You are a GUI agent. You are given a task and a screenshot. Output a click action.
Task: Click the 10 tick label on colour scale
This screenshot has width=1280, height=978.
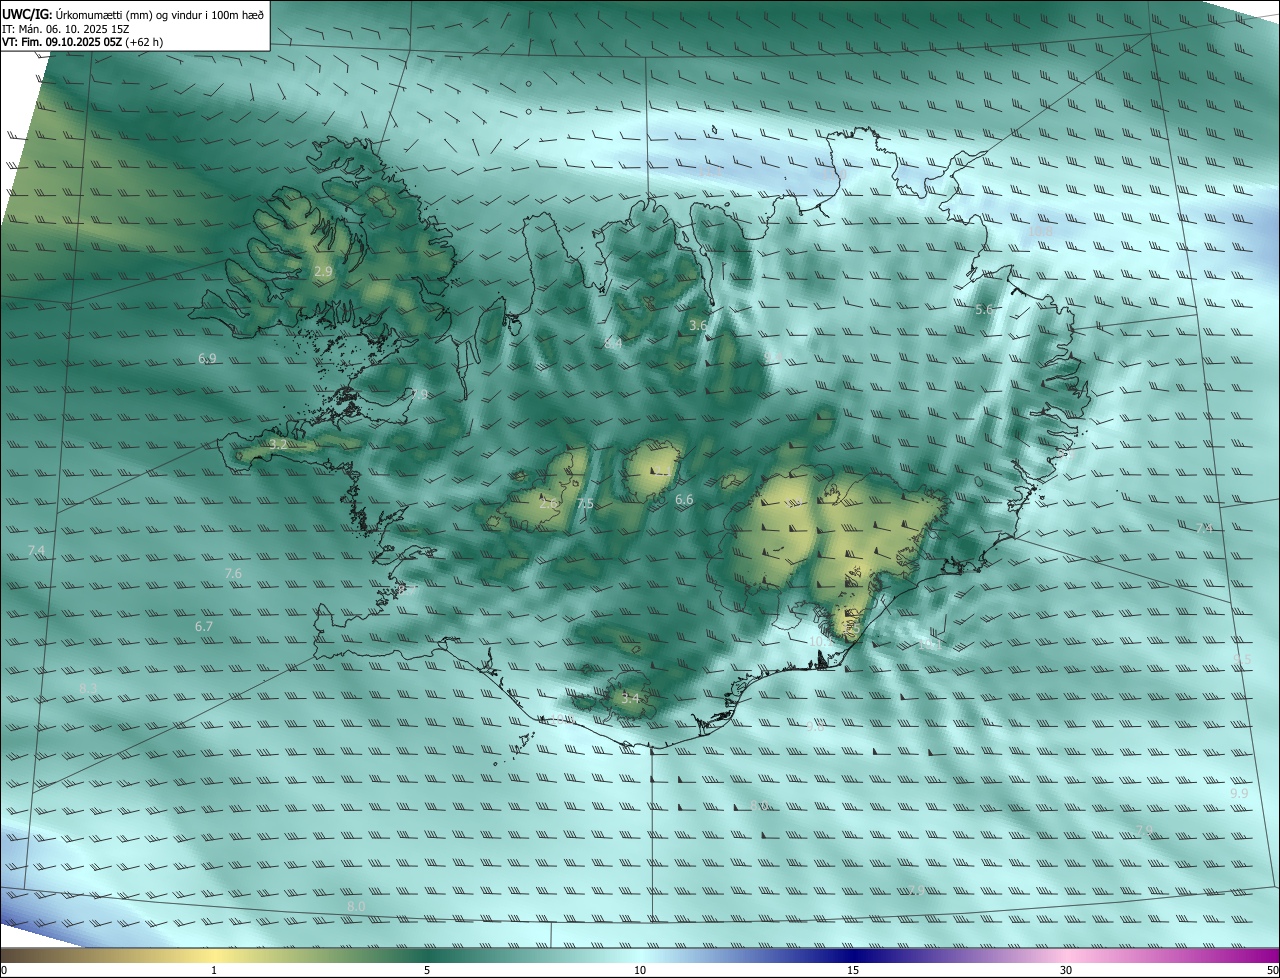(640, 970)
